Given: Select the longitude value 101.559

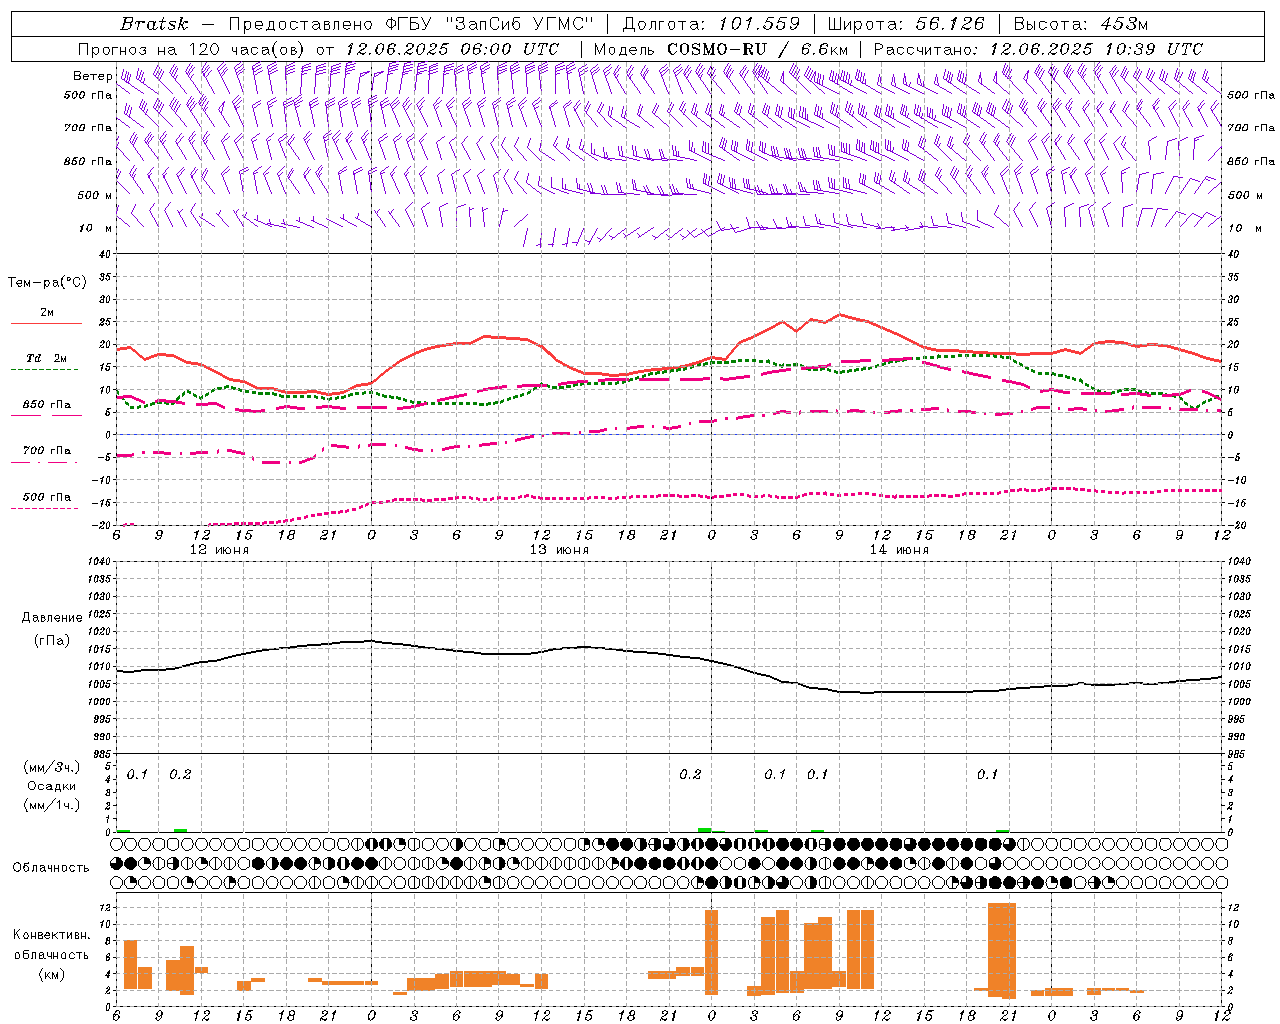Looking at the screenshot, I should pos(759,24).
